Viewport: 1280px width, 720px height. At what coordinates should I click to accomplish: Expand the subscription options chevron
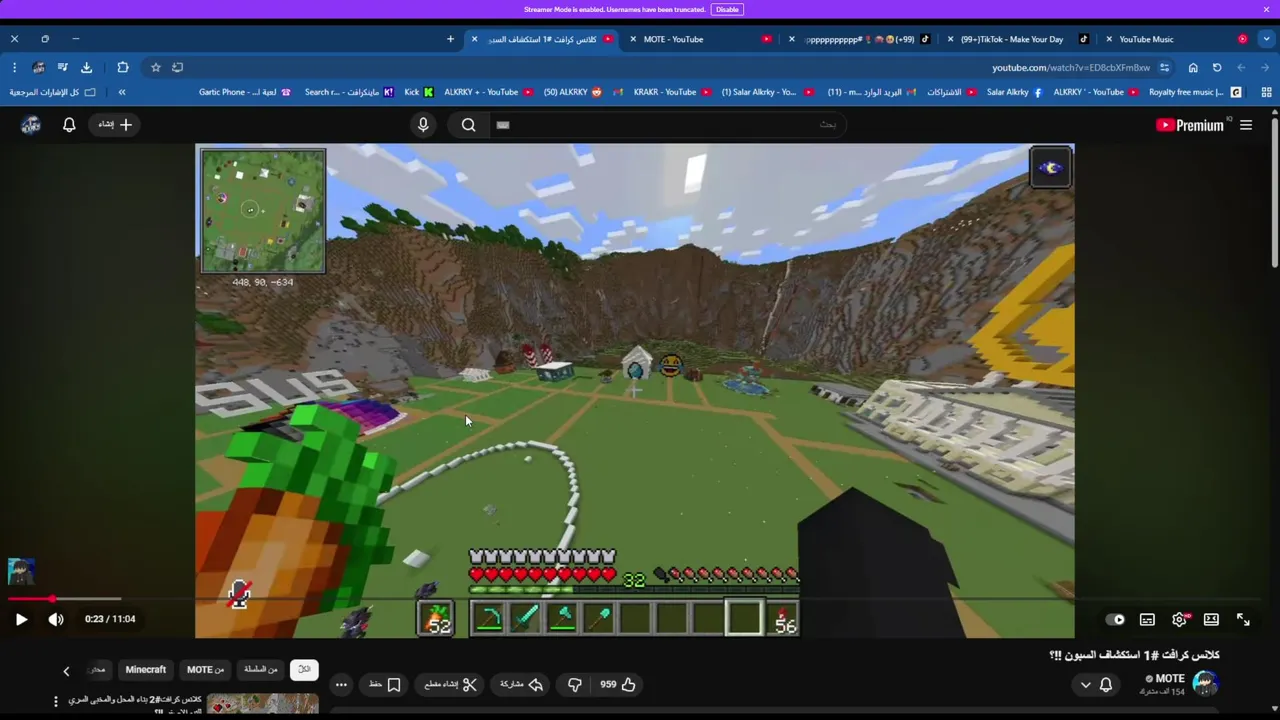tap(1086, 685)
